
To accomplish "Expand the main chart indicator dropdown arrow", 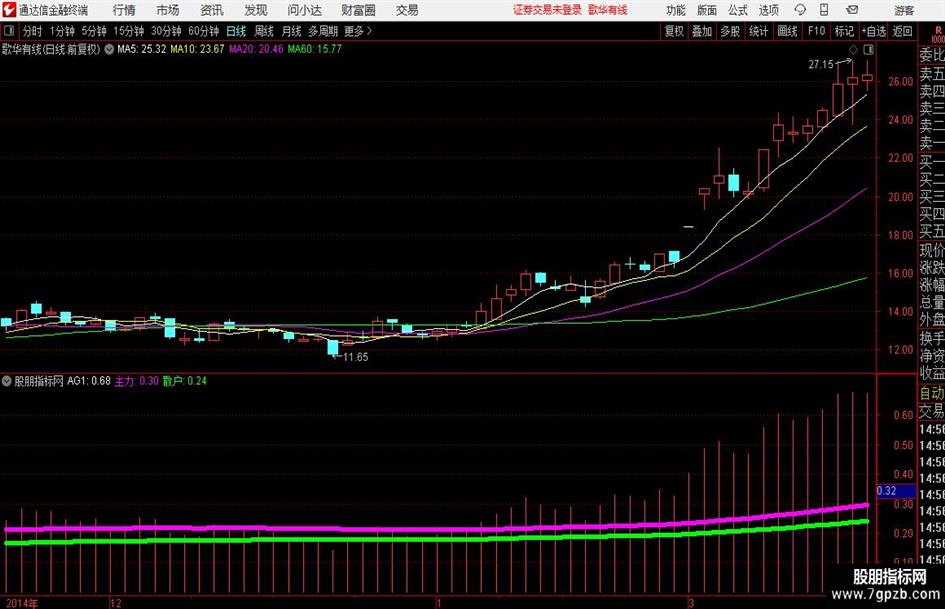I will (x=109, y=49).
